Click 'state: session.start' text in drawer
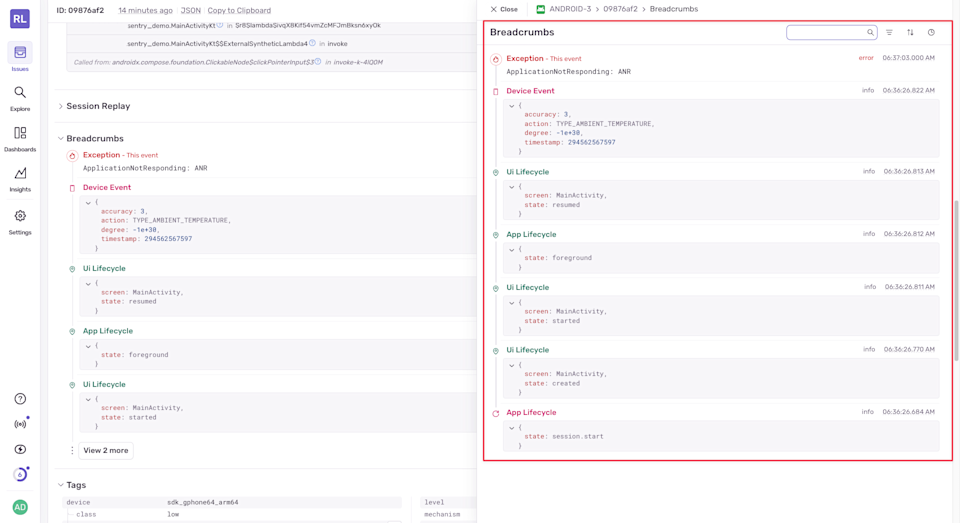 click(563, 437)
